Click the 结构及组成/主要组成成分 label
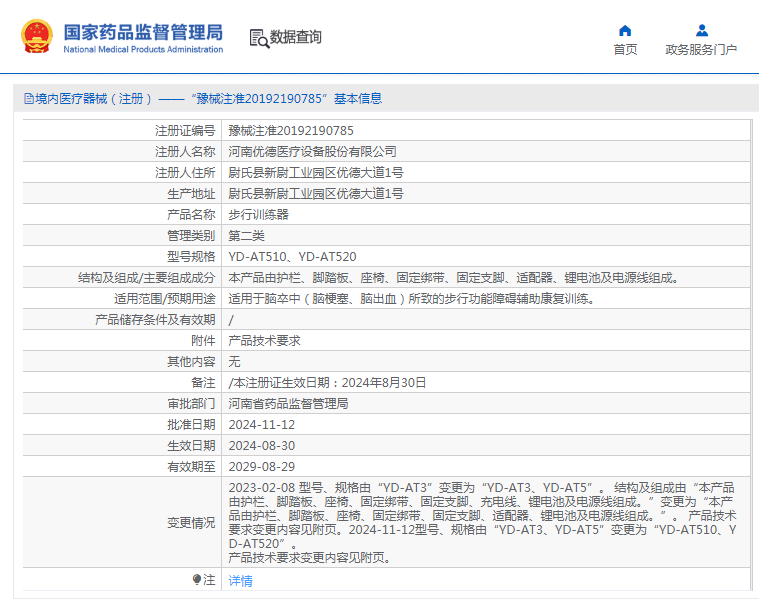This screenshot has width=759, height=600. pyautogui.click(x=147, y=278)
